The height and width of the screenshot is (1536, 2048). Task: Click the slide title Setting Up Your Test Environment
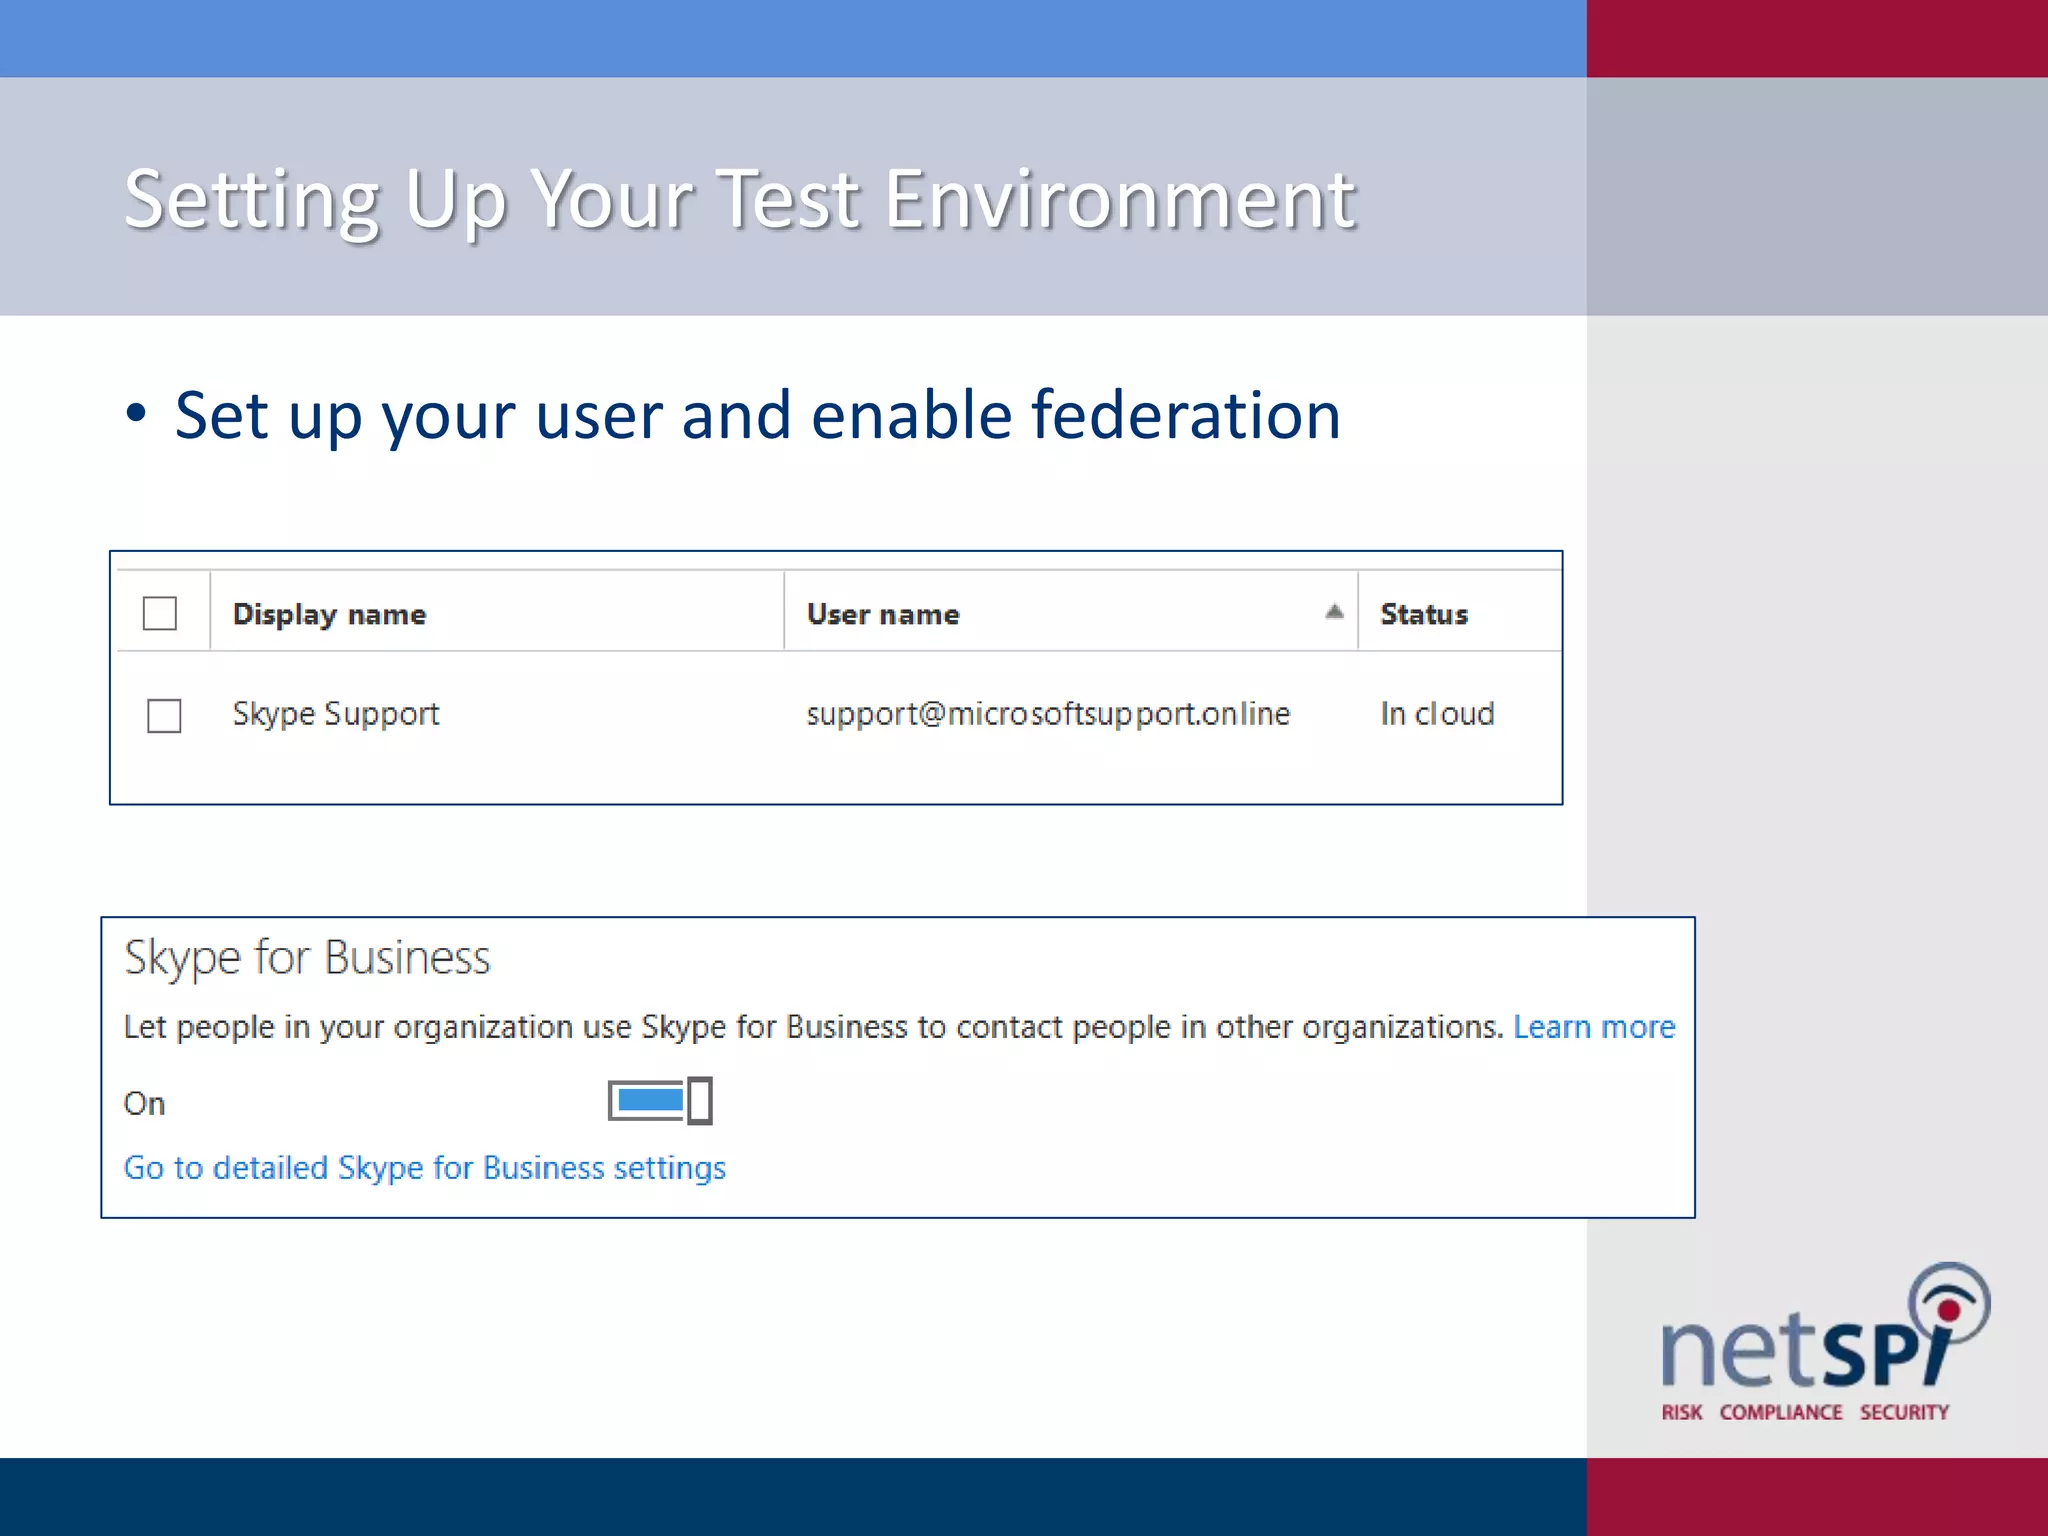(x=740, y=199)
